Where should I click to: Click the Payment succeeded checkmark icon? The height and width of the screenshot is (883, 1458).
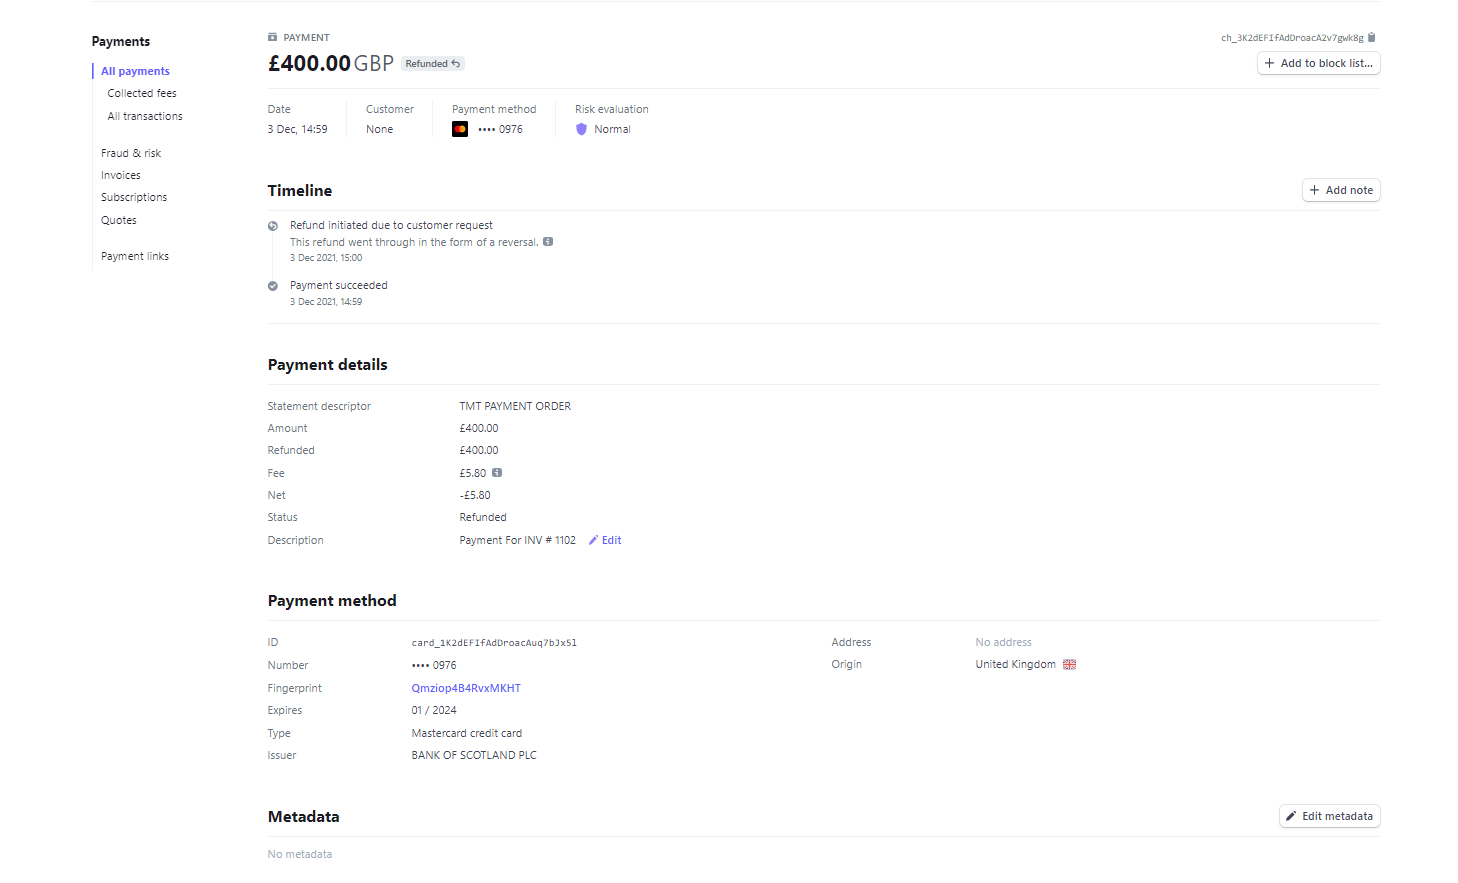273,286
